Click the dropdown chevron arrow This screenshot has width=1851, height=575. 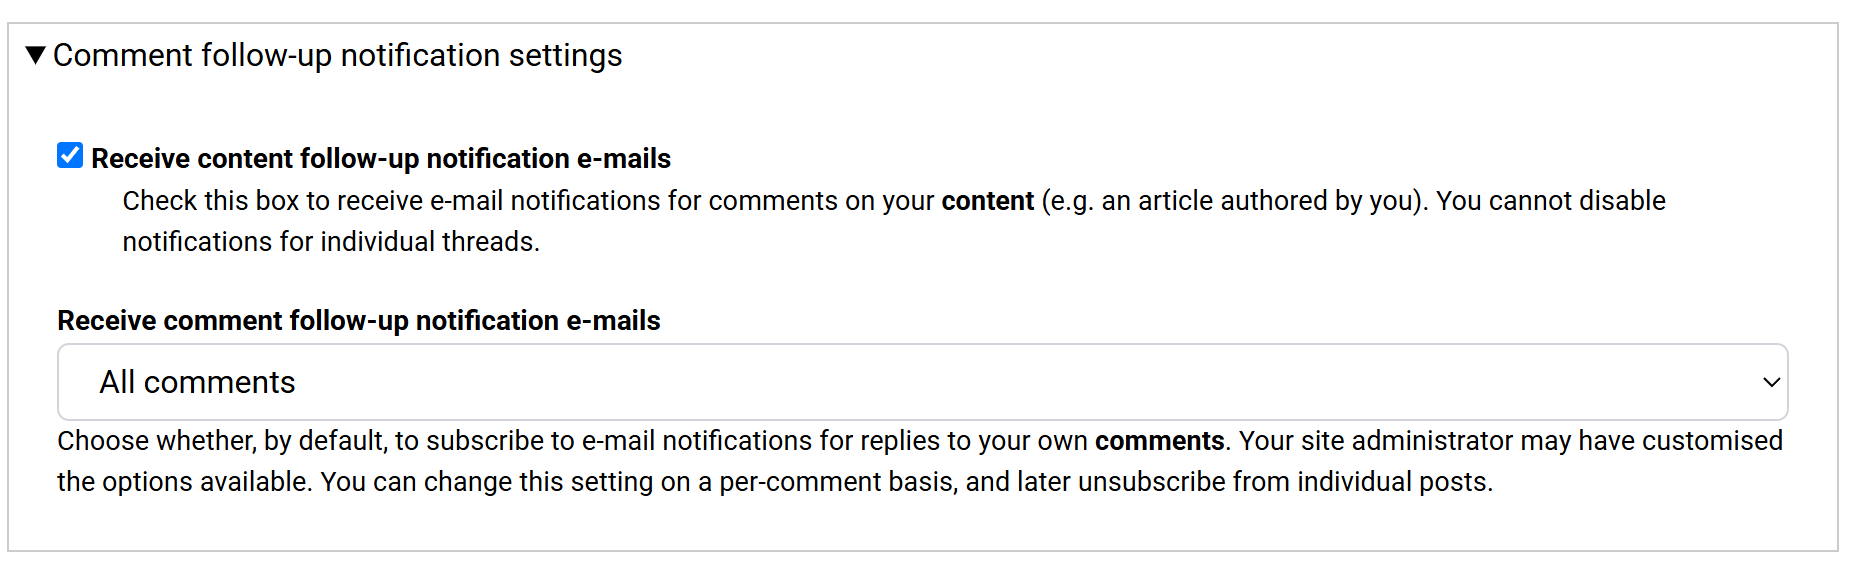pyautogui.click(x=1771, y=382)
